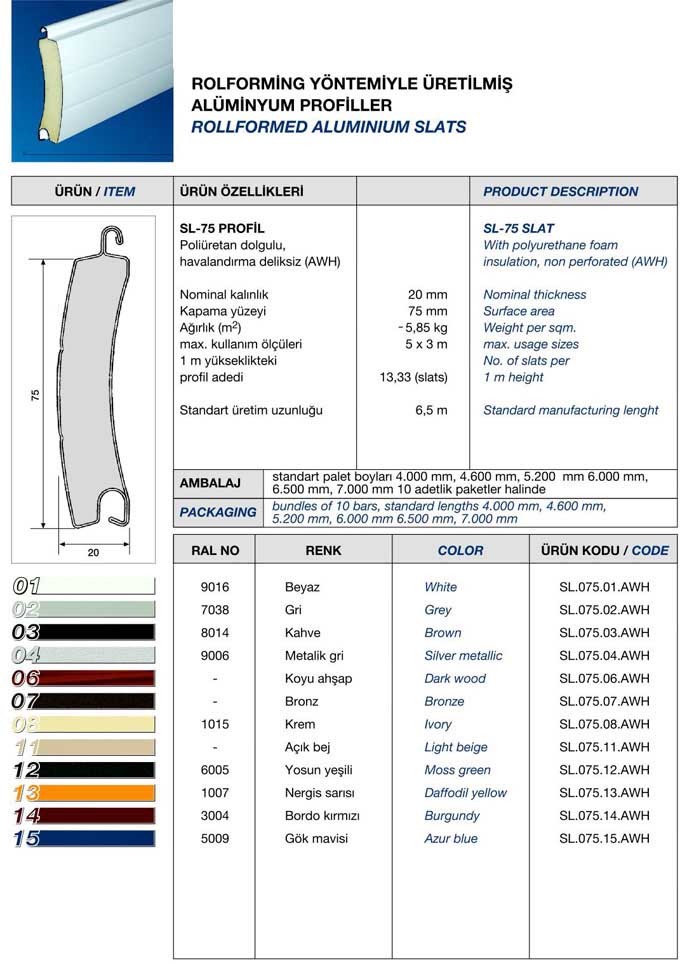Click the PACKAGING row label
This screenshot has width=680, height=964.
click(x=217, y=512)
